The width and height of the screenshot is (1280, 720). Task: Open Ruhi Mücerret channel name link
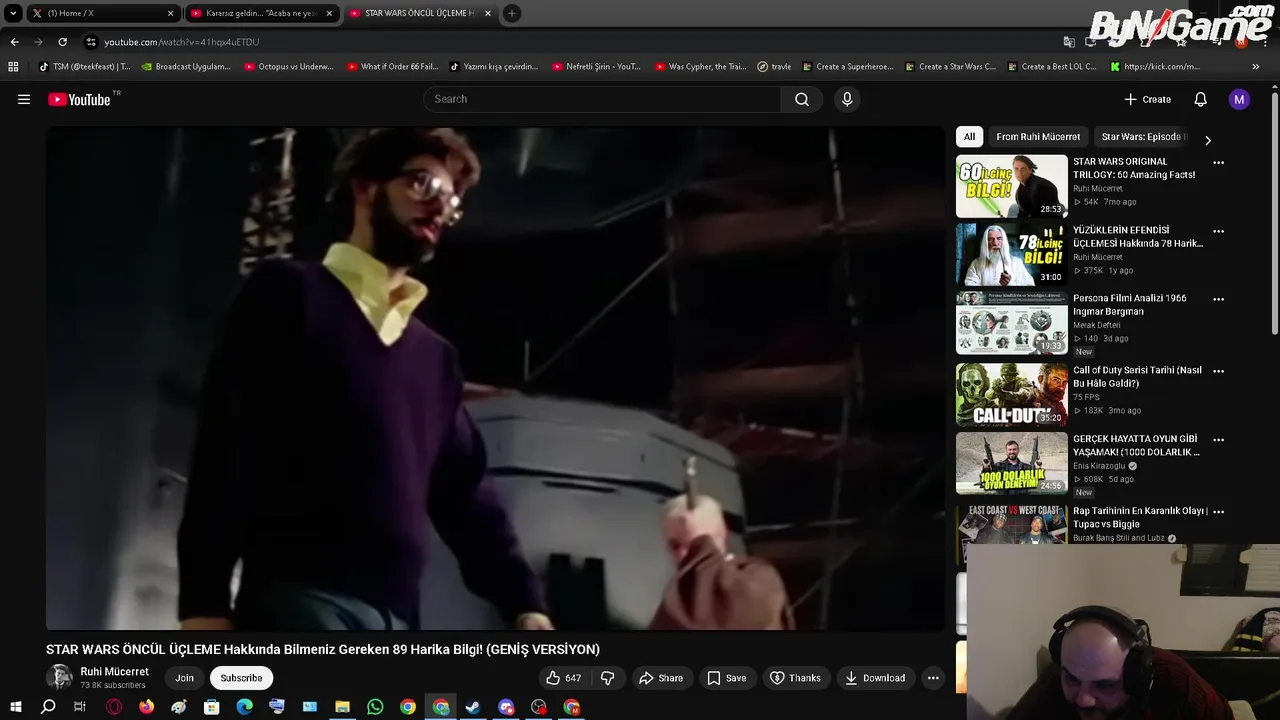click(x=115, y=672)
